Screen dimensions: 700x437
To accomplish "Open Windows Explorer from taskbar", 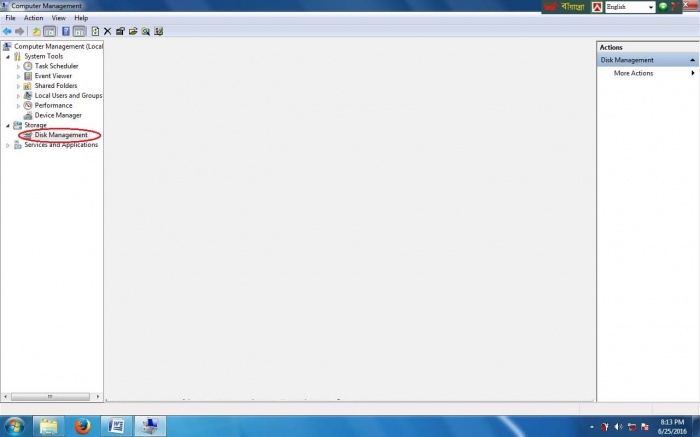I will pos(48,426).
